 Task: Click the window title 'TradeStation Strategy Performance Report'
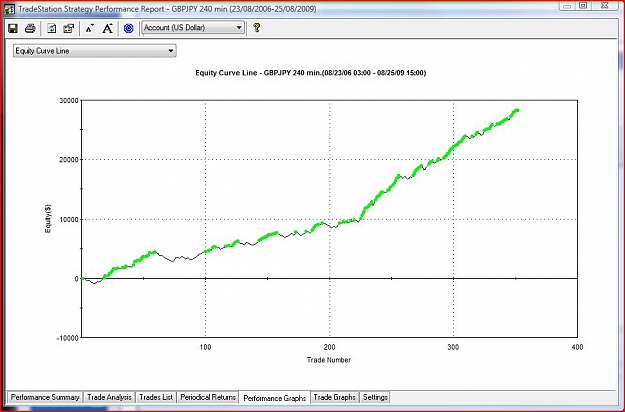coord(91,9)
